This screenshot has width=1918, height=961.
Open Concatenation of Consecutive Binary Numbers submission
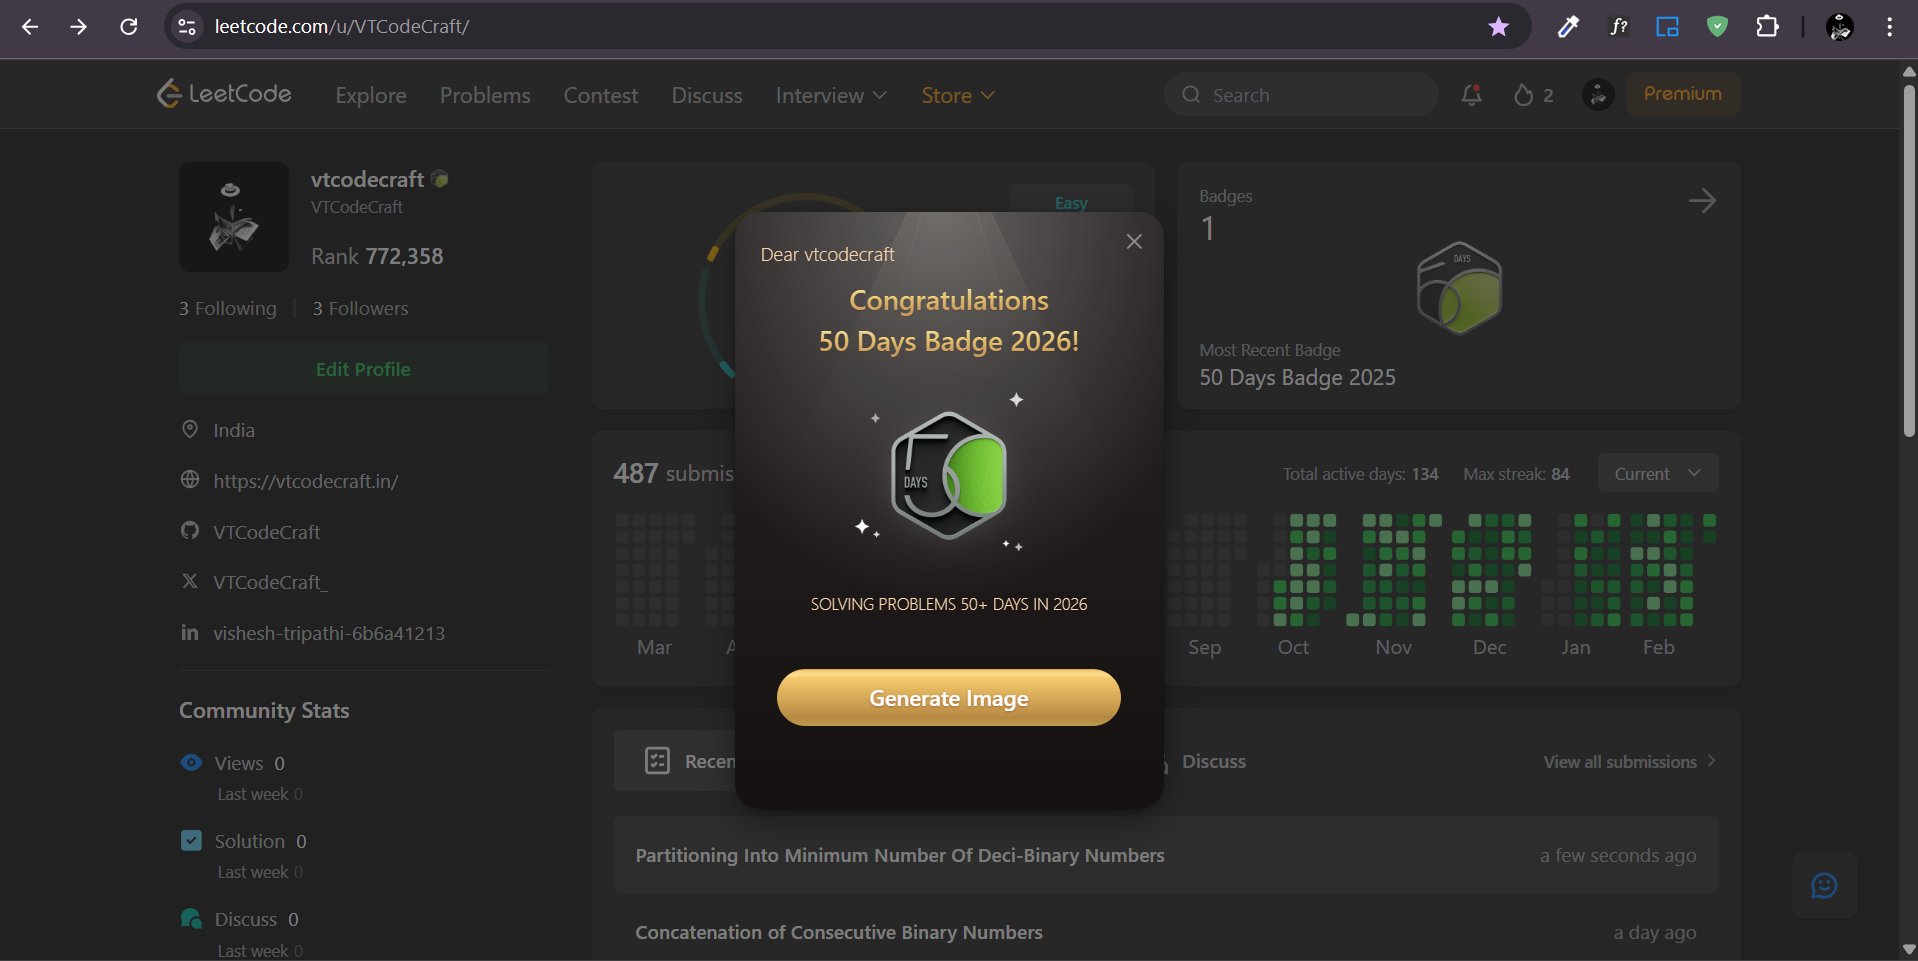pyautogui.click(x=1166, y=932)
